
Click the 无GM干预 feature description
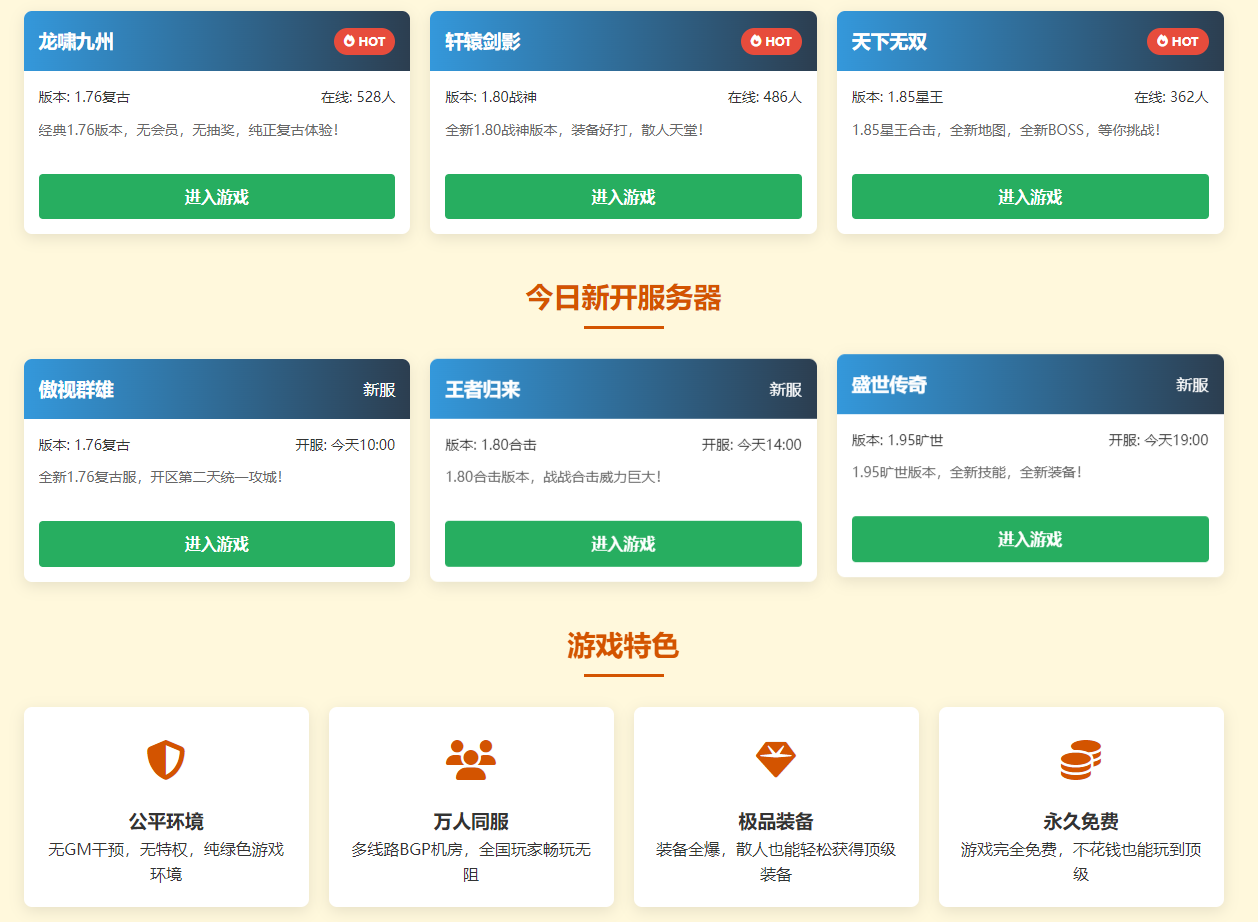click(166, 862)
